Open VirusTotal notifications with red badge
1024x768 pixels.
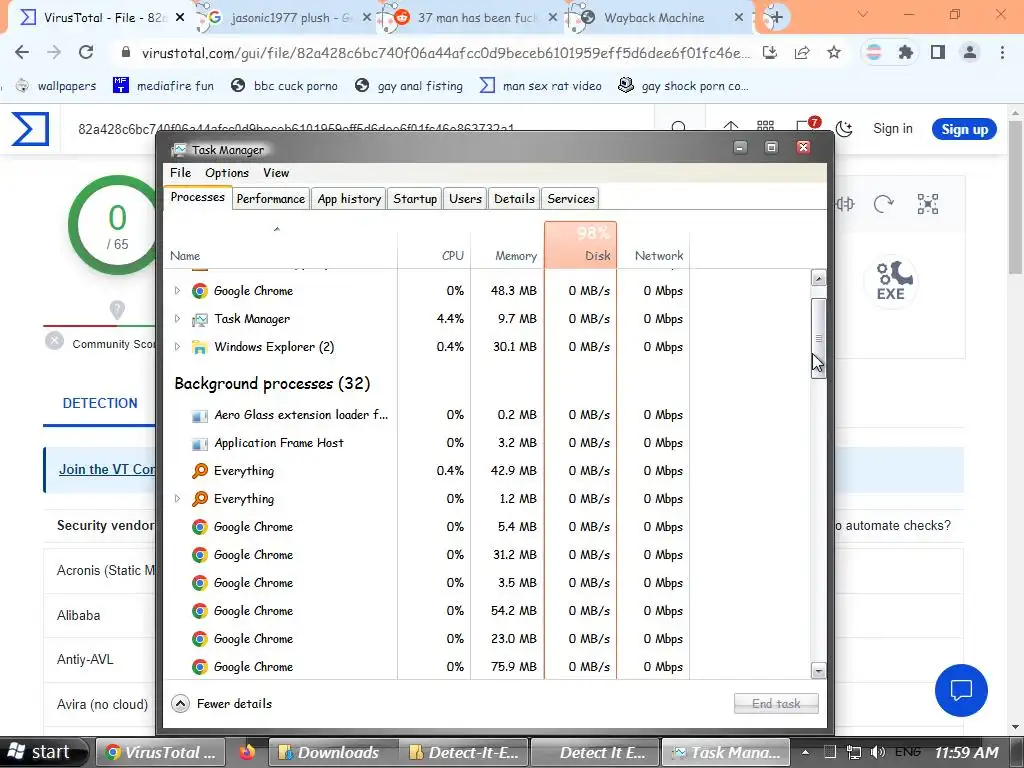pos(807,125)
